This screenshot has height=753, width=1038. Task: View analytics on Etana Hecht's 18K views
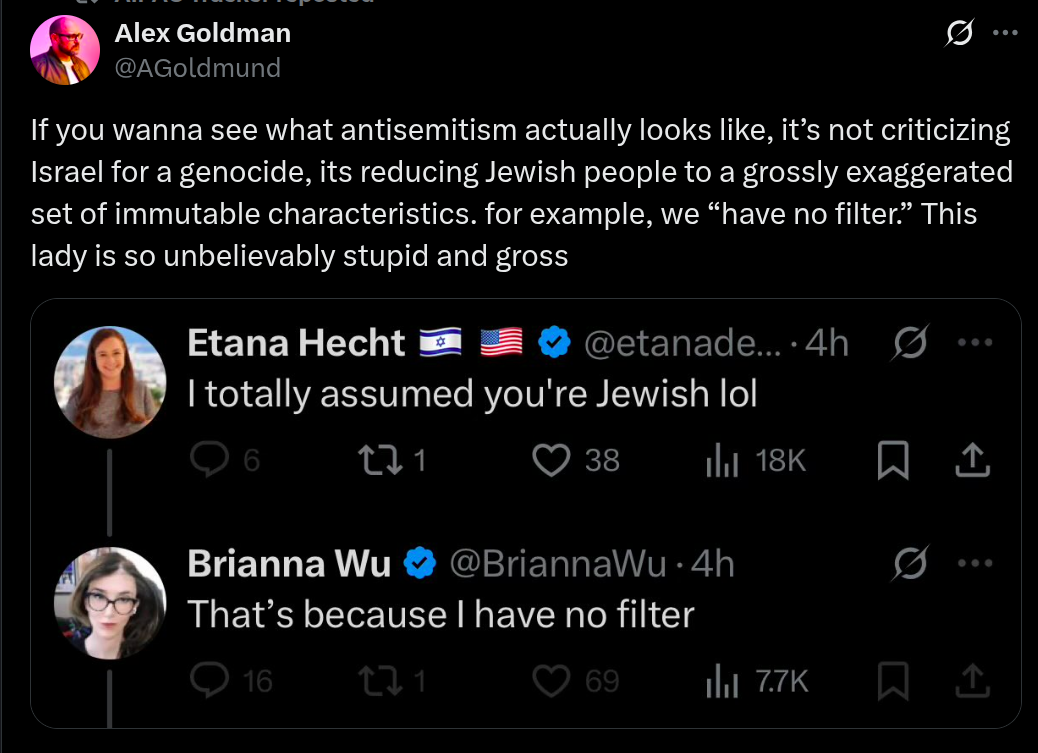[x=721, y=460]
